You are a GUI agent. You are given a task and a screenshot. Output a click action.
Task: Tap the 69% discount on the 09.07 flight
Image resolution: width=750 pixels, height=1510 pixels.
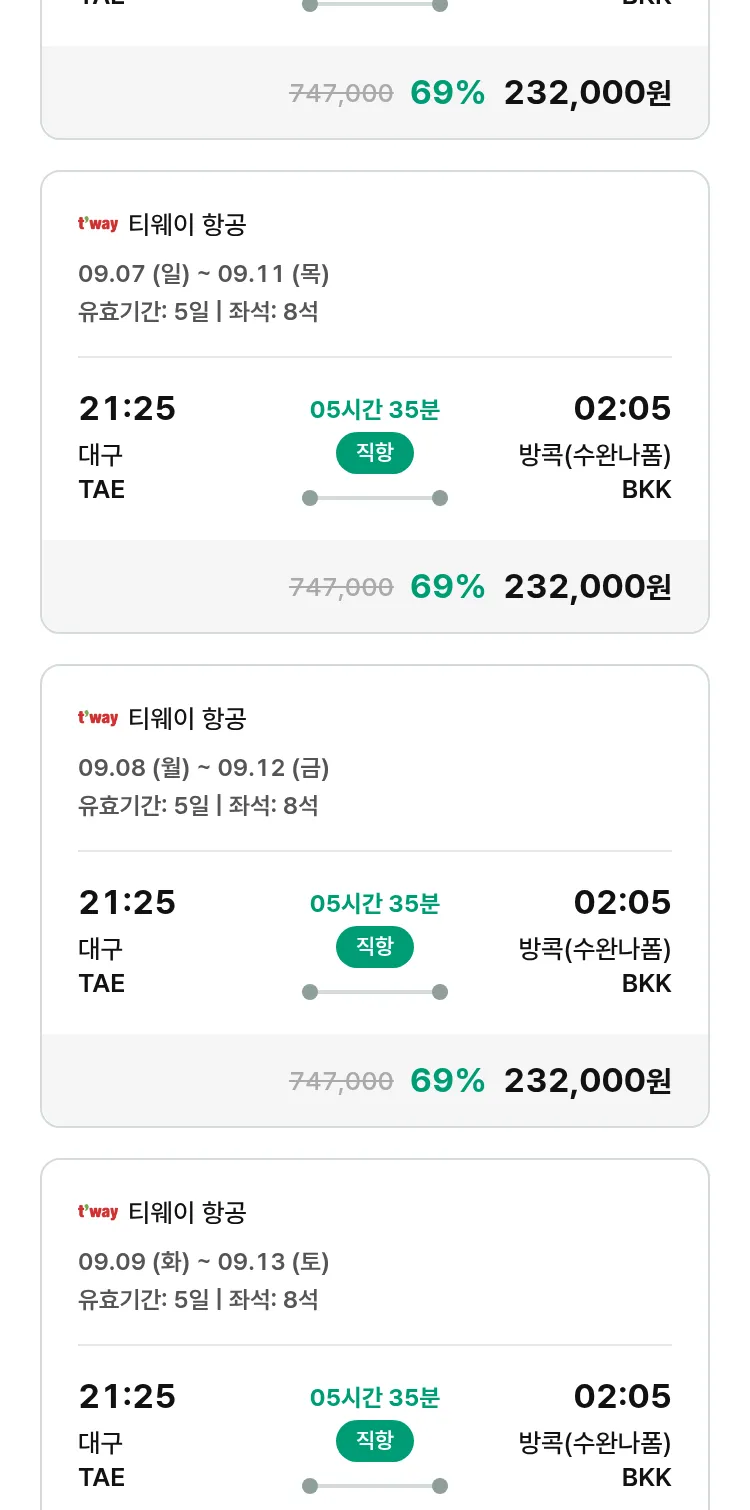click(x=447, y=586)
